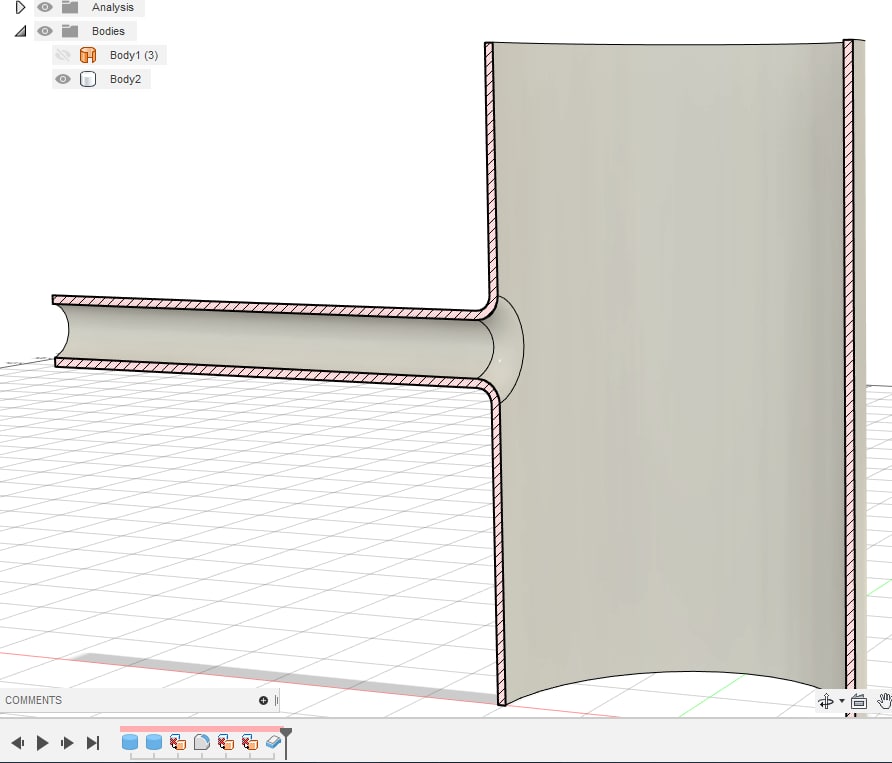892x763 pixels.
Task: Add a comment with the plus icon
Action: point(263,700)
